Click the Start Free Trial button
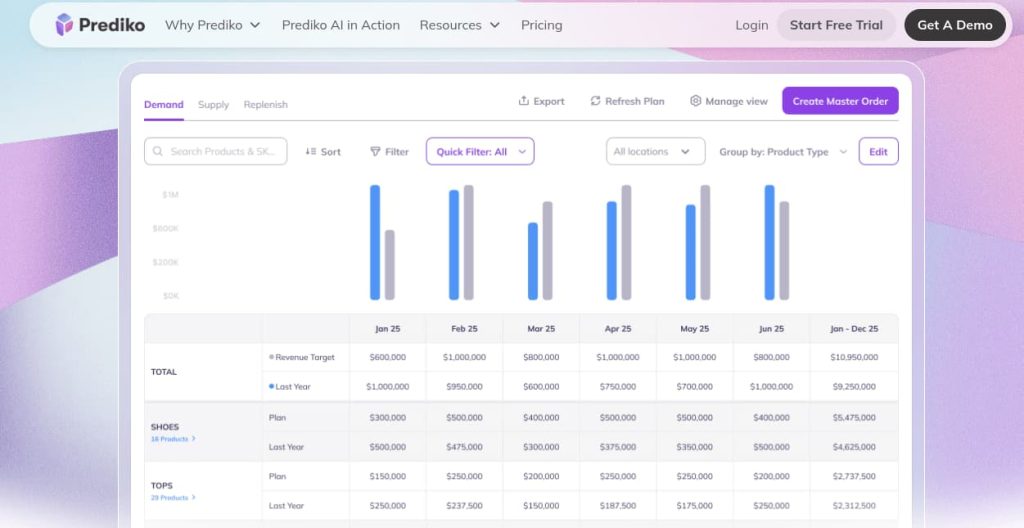Viewport: 1024px width, 528px height. pos(836,25)
